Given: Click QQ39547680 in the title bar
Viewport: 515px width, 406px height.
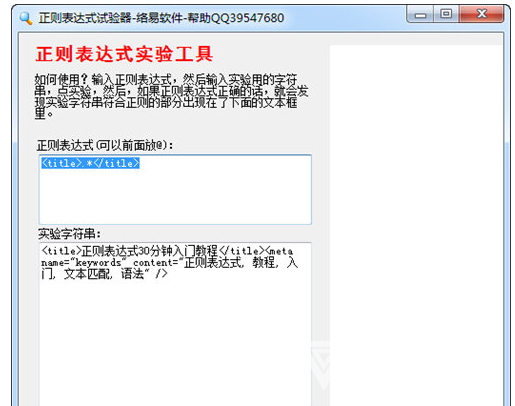Looking at the screenshot, I should tap(247, 18).
